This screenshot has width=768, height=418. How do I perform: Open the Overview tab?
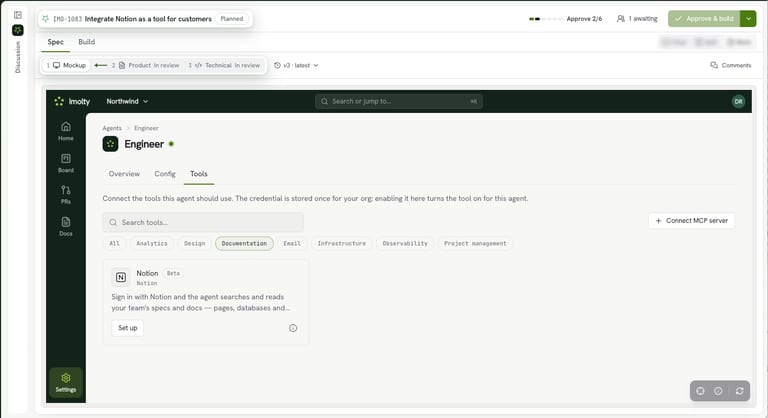coord(124,174)
